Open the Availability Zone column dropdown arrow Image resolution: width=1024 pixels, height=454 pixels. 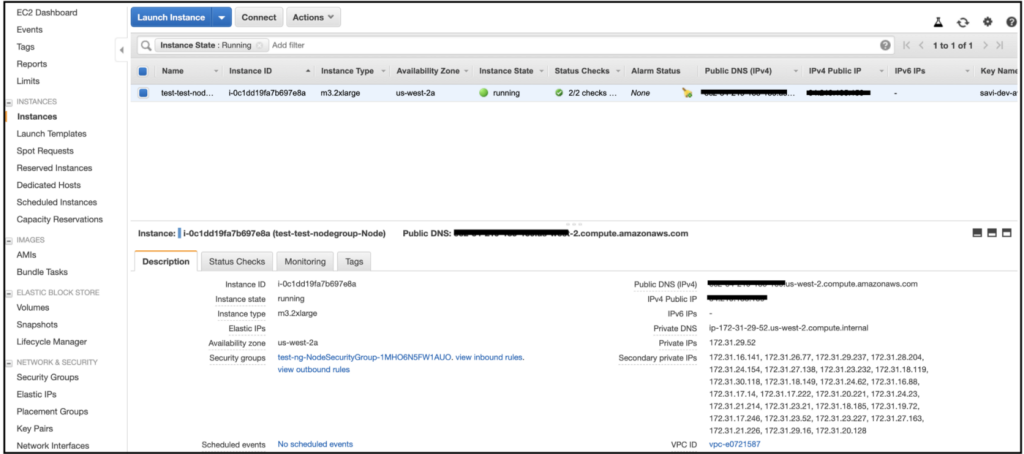point(466,71)
